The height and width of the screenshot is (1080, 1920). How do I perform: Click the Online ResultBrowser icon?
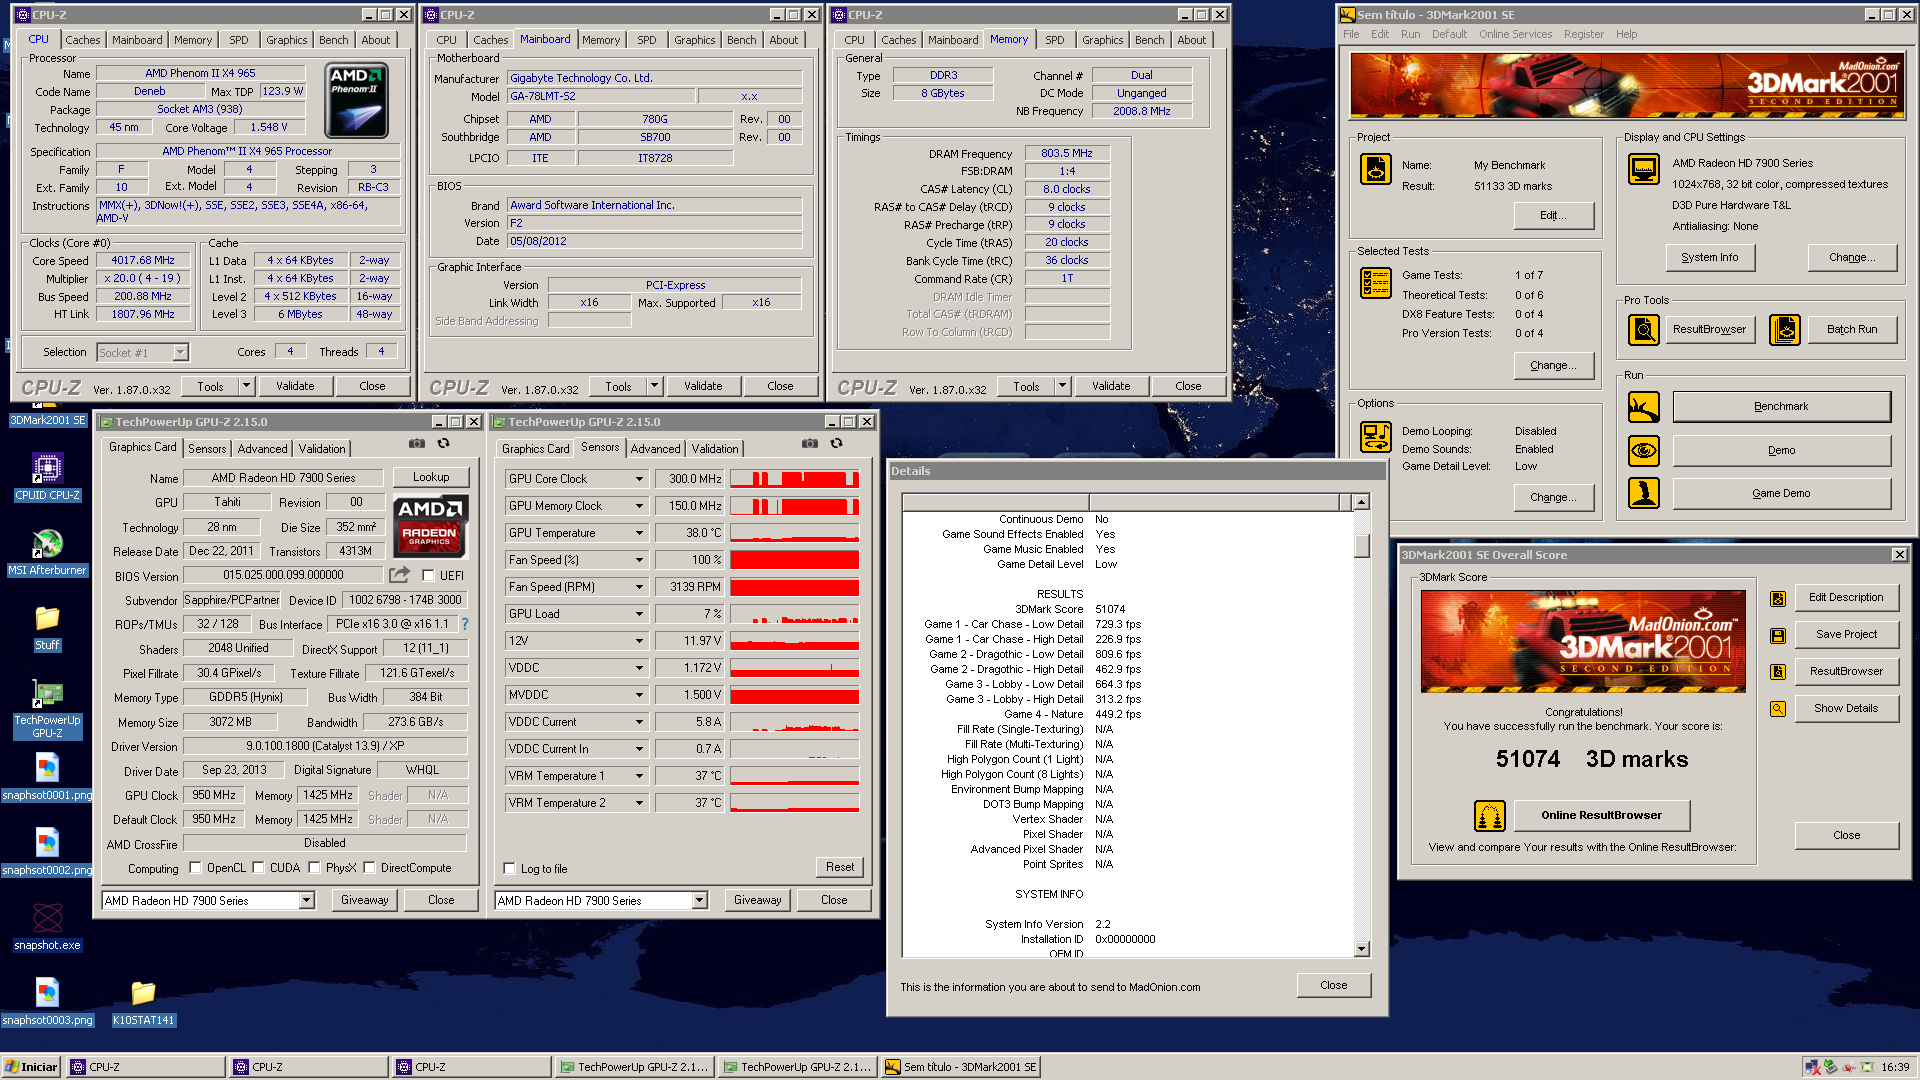point(1490,816)
